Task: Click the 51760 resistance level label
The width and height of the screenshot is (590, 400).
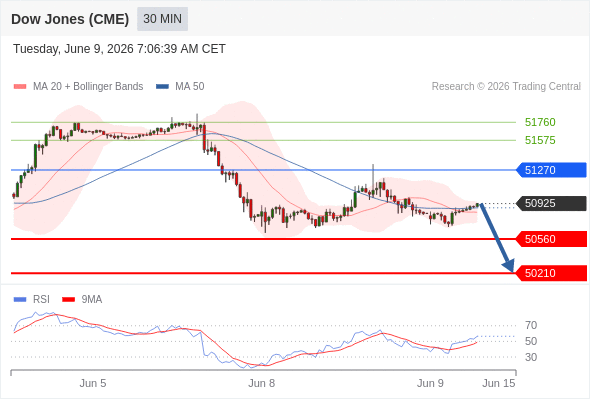Action: 540,122
